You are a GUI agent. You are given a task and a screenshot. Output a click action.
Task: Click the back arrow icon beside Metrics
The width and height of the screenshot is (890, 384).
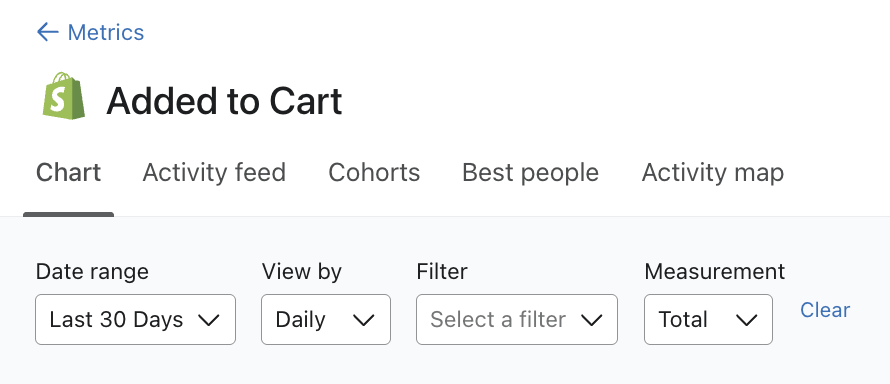pos(48,32)
